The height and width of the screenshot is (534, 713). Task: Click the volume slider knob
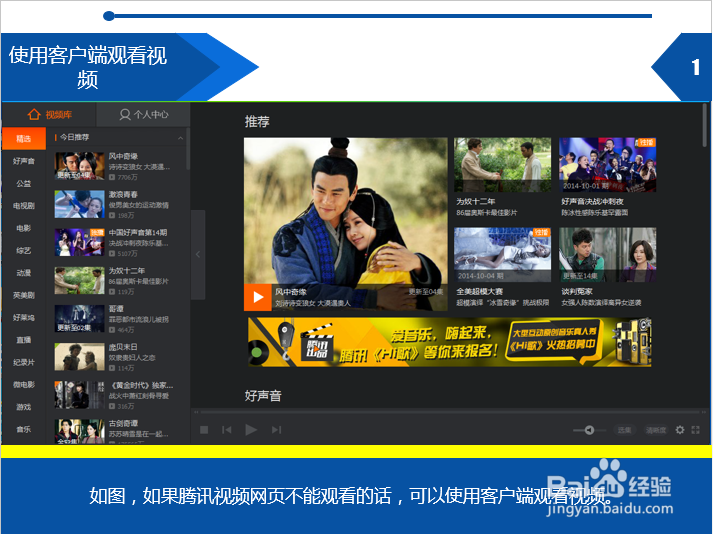point(589,430)
